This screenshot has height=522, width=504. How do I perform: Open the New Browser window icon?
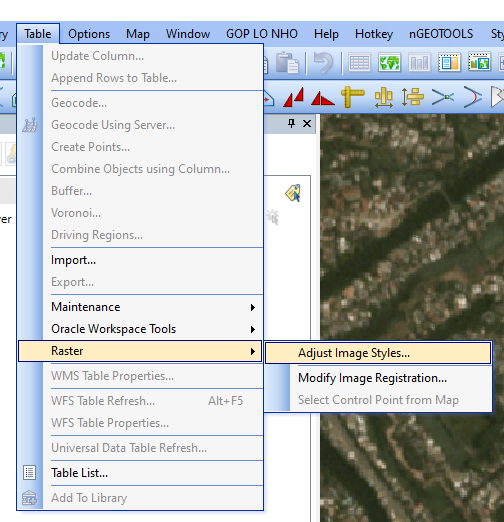(359, 62)
